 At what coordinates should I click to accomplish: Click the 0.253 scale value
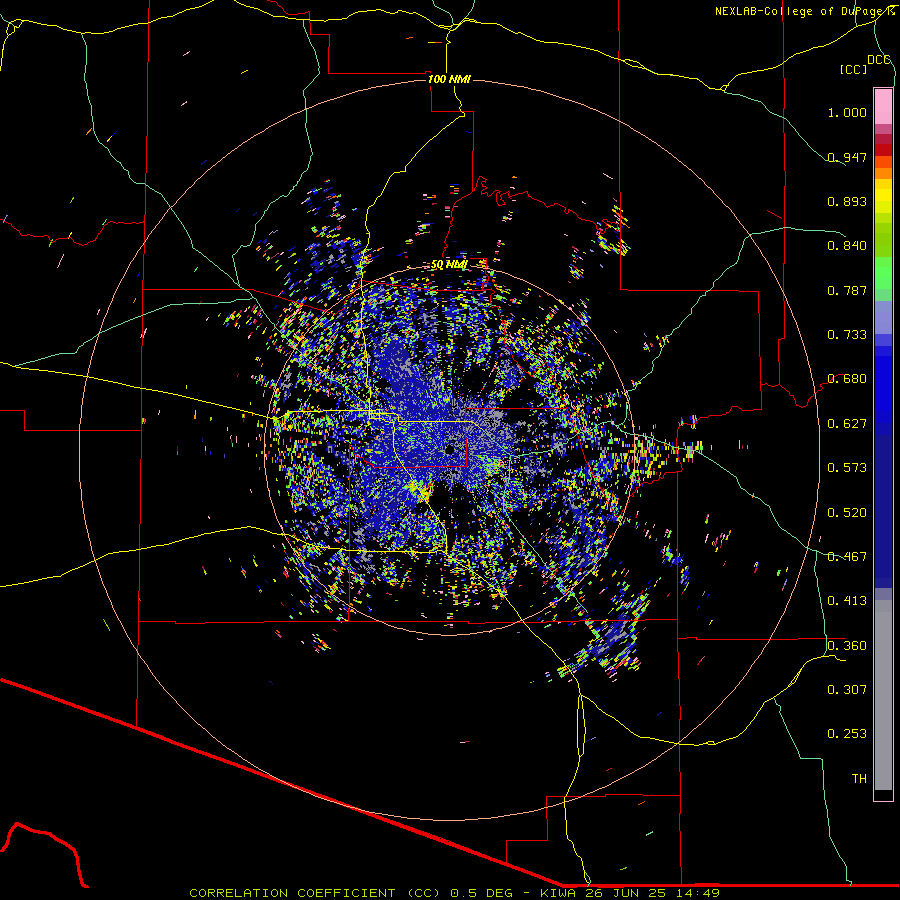[x=847, y=734]
